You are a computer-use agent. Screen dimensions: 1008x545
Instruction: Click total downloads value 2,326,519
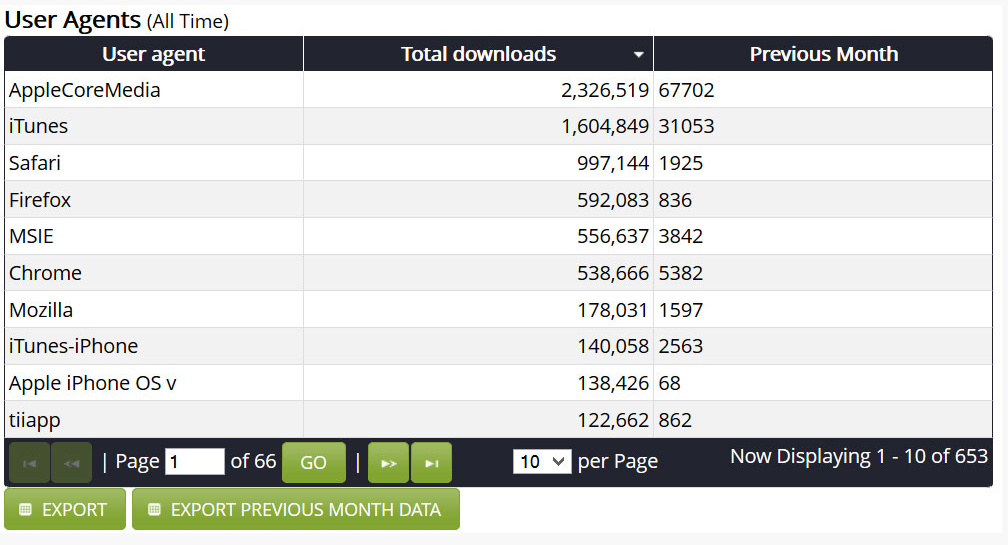(x=605, y=90)
